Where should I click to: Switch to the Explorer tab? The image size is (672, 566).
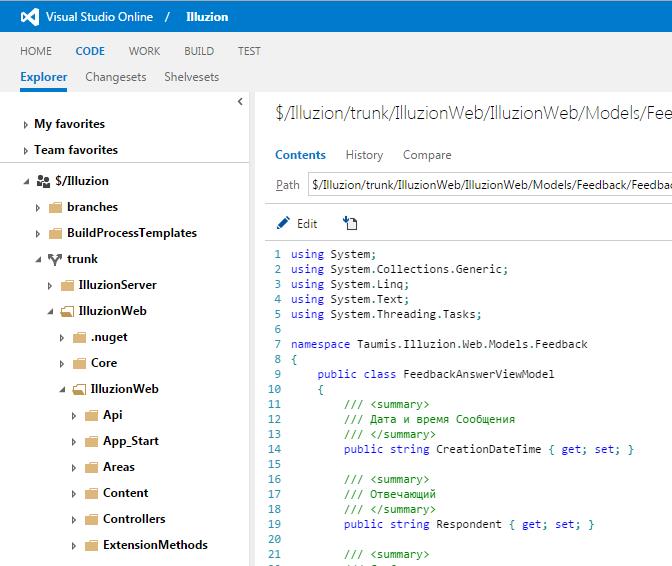click(x=44, y=77)
